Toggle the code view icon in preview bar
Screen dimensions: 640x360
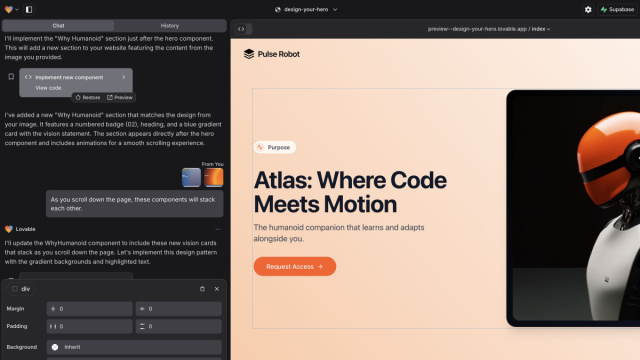(241, 29)
